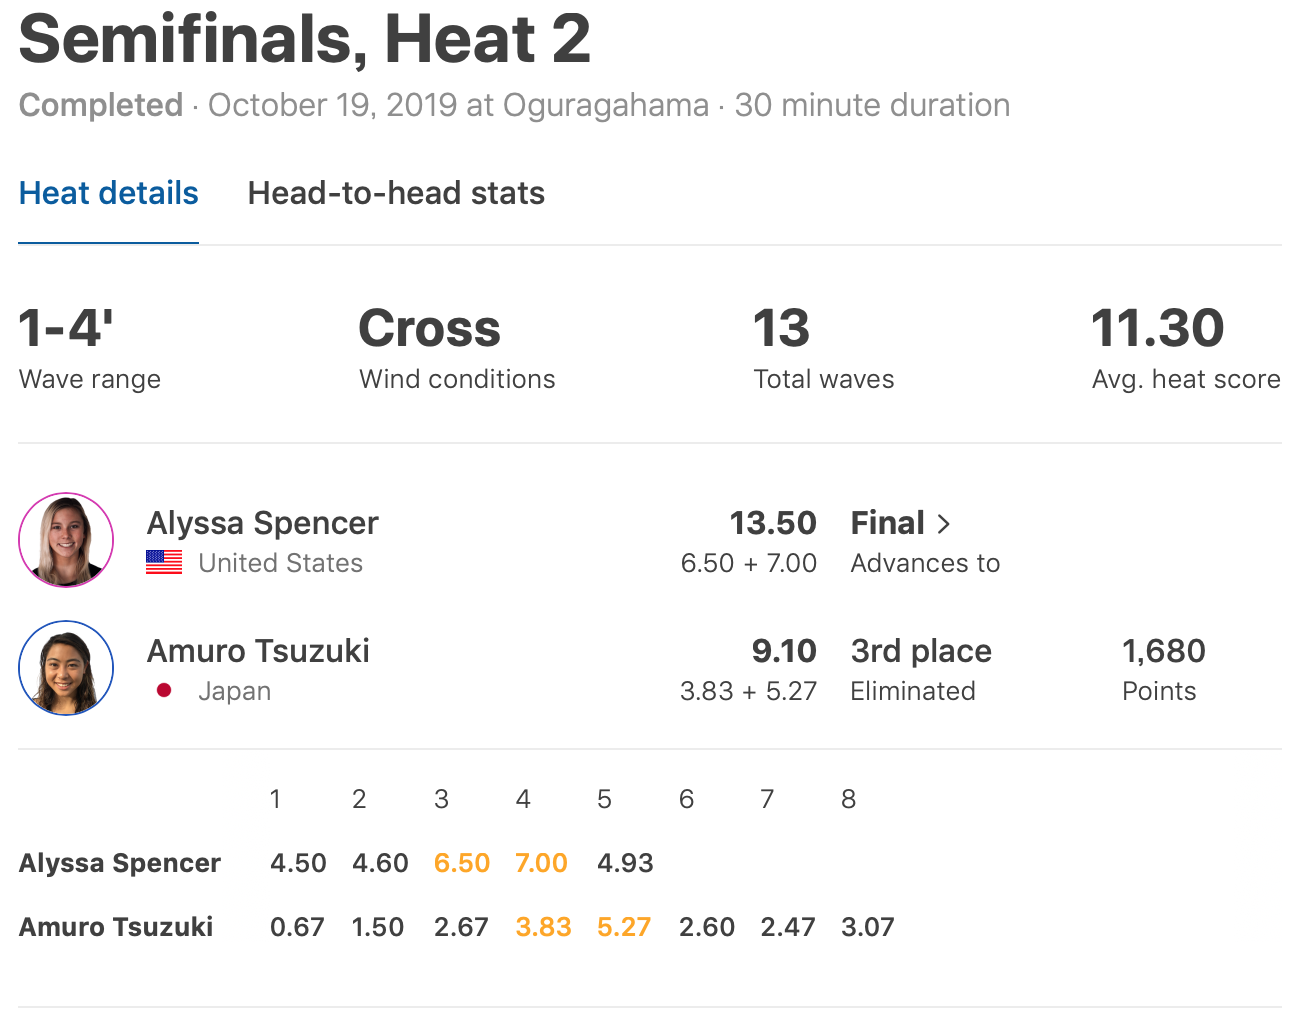The width and height of the screenshot is (1298, 1012).
Task: Switch to Head-to-head stats tab
Action: tap(396, 193)
